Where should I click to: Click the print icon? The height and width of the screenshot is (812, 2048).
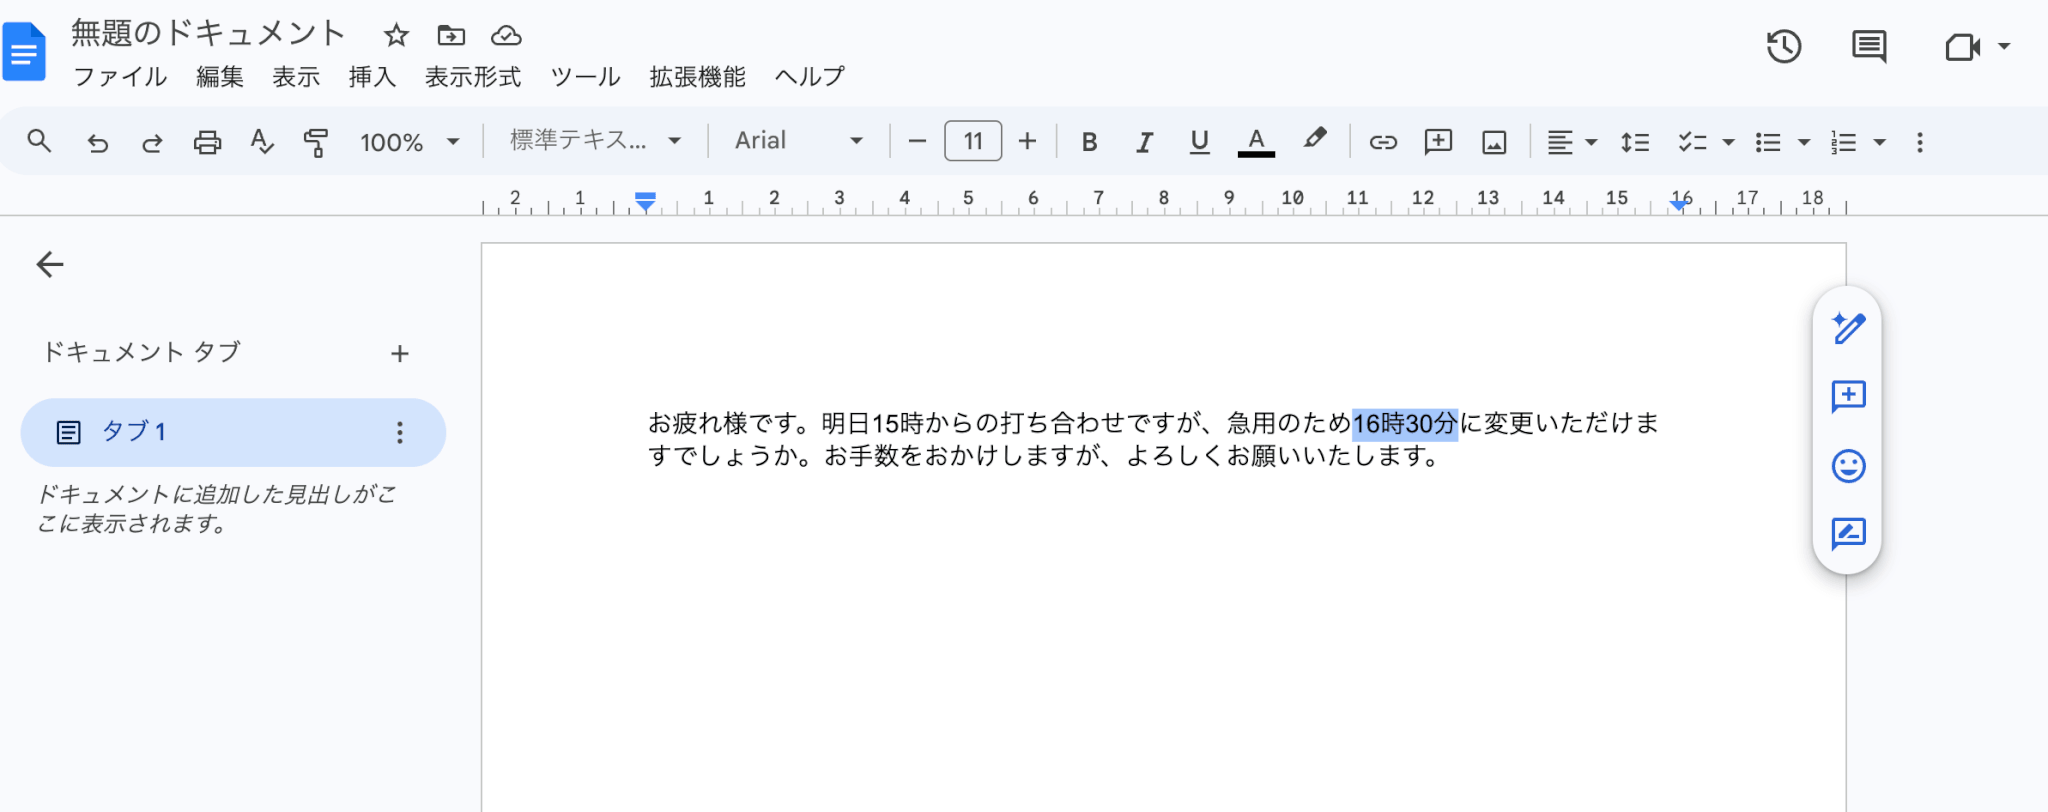[207, 142]
